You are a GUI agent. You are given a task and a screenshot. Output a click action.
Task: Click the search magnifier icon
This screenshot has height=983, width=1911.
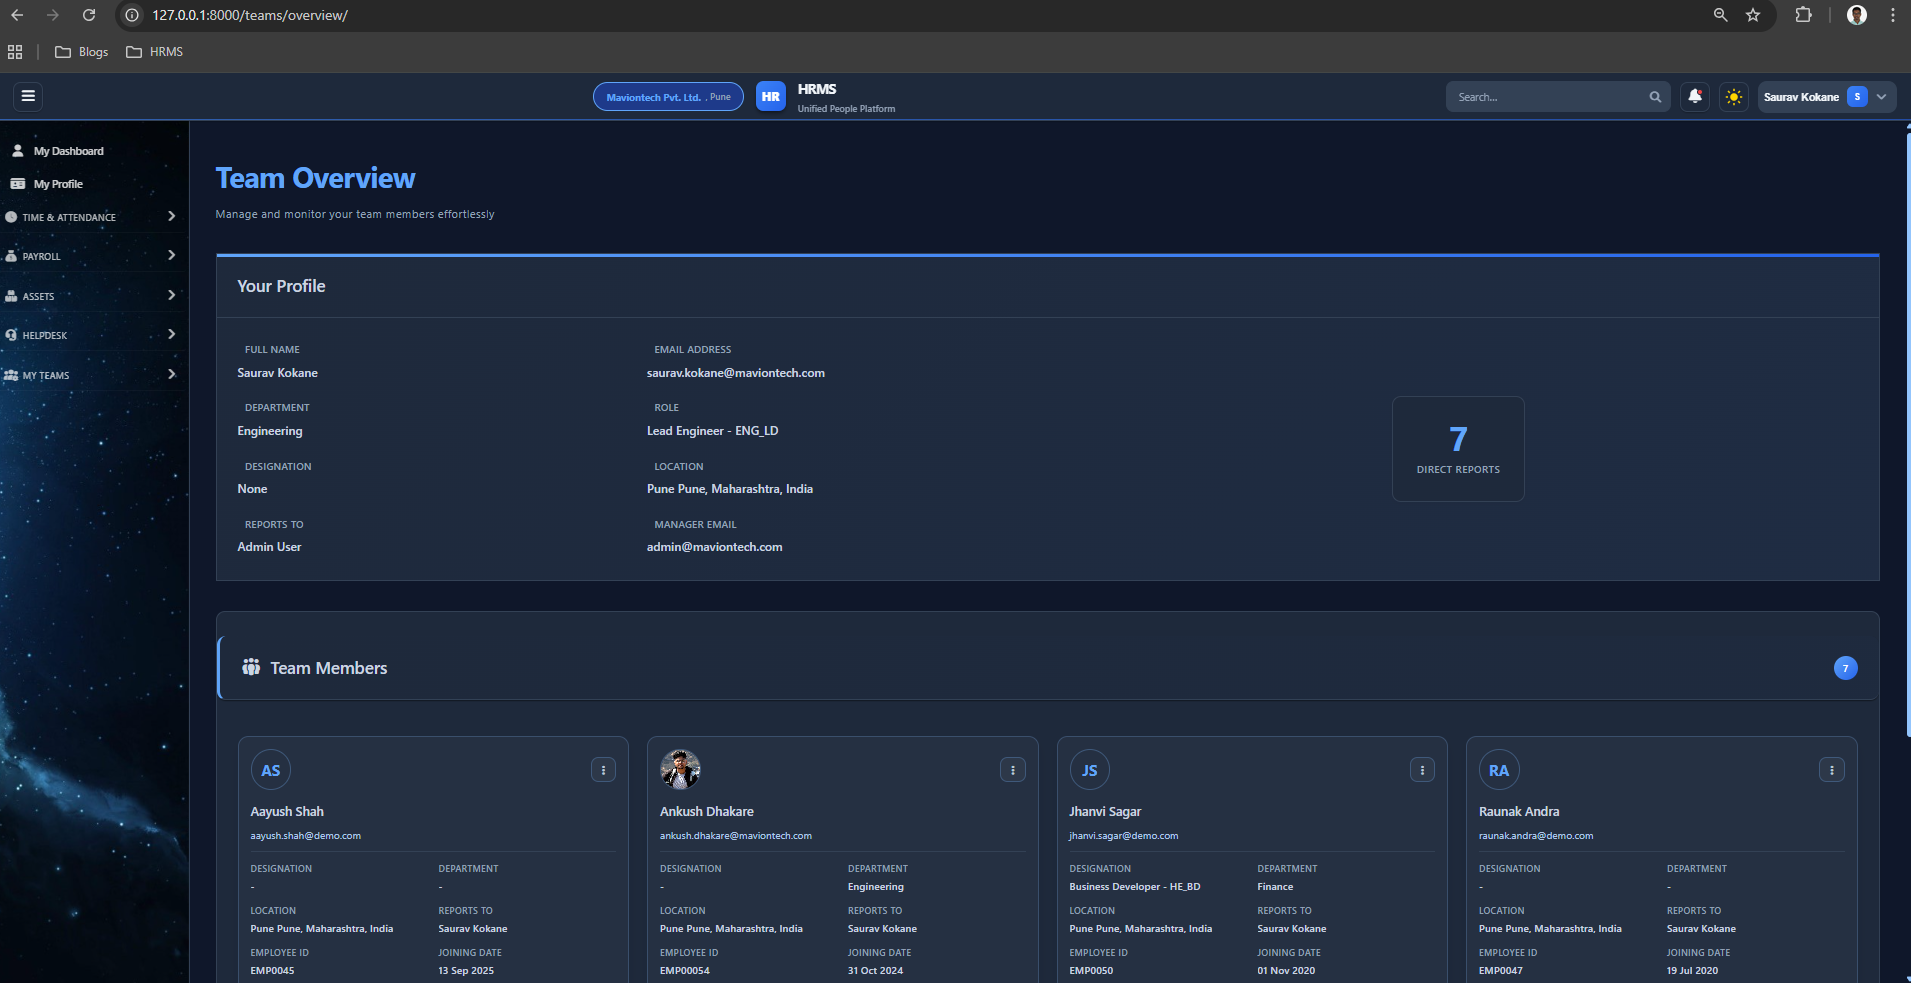tap(1655, 97)
